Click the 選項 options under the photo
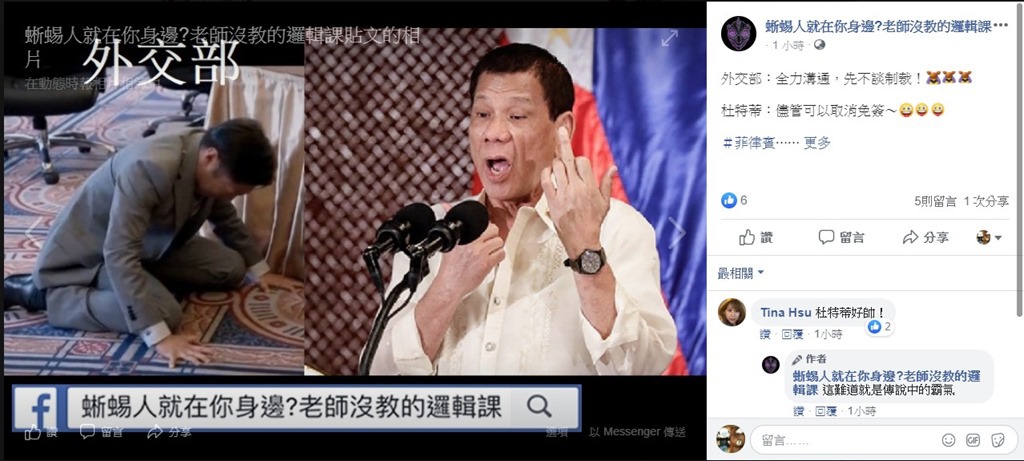 click(x=557, y=432)
